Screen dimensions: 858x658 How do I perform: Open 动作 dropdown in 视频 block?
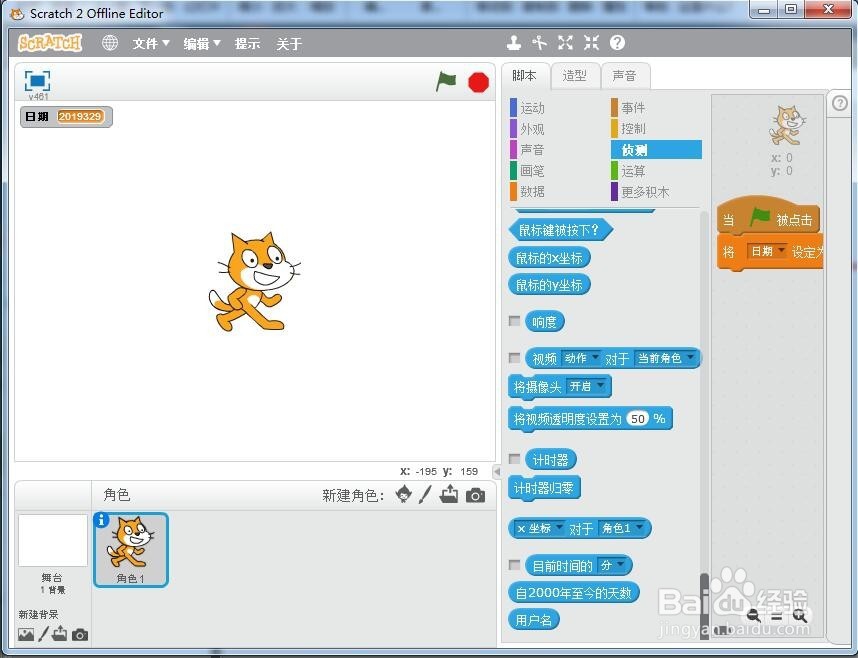coord(581,358)
